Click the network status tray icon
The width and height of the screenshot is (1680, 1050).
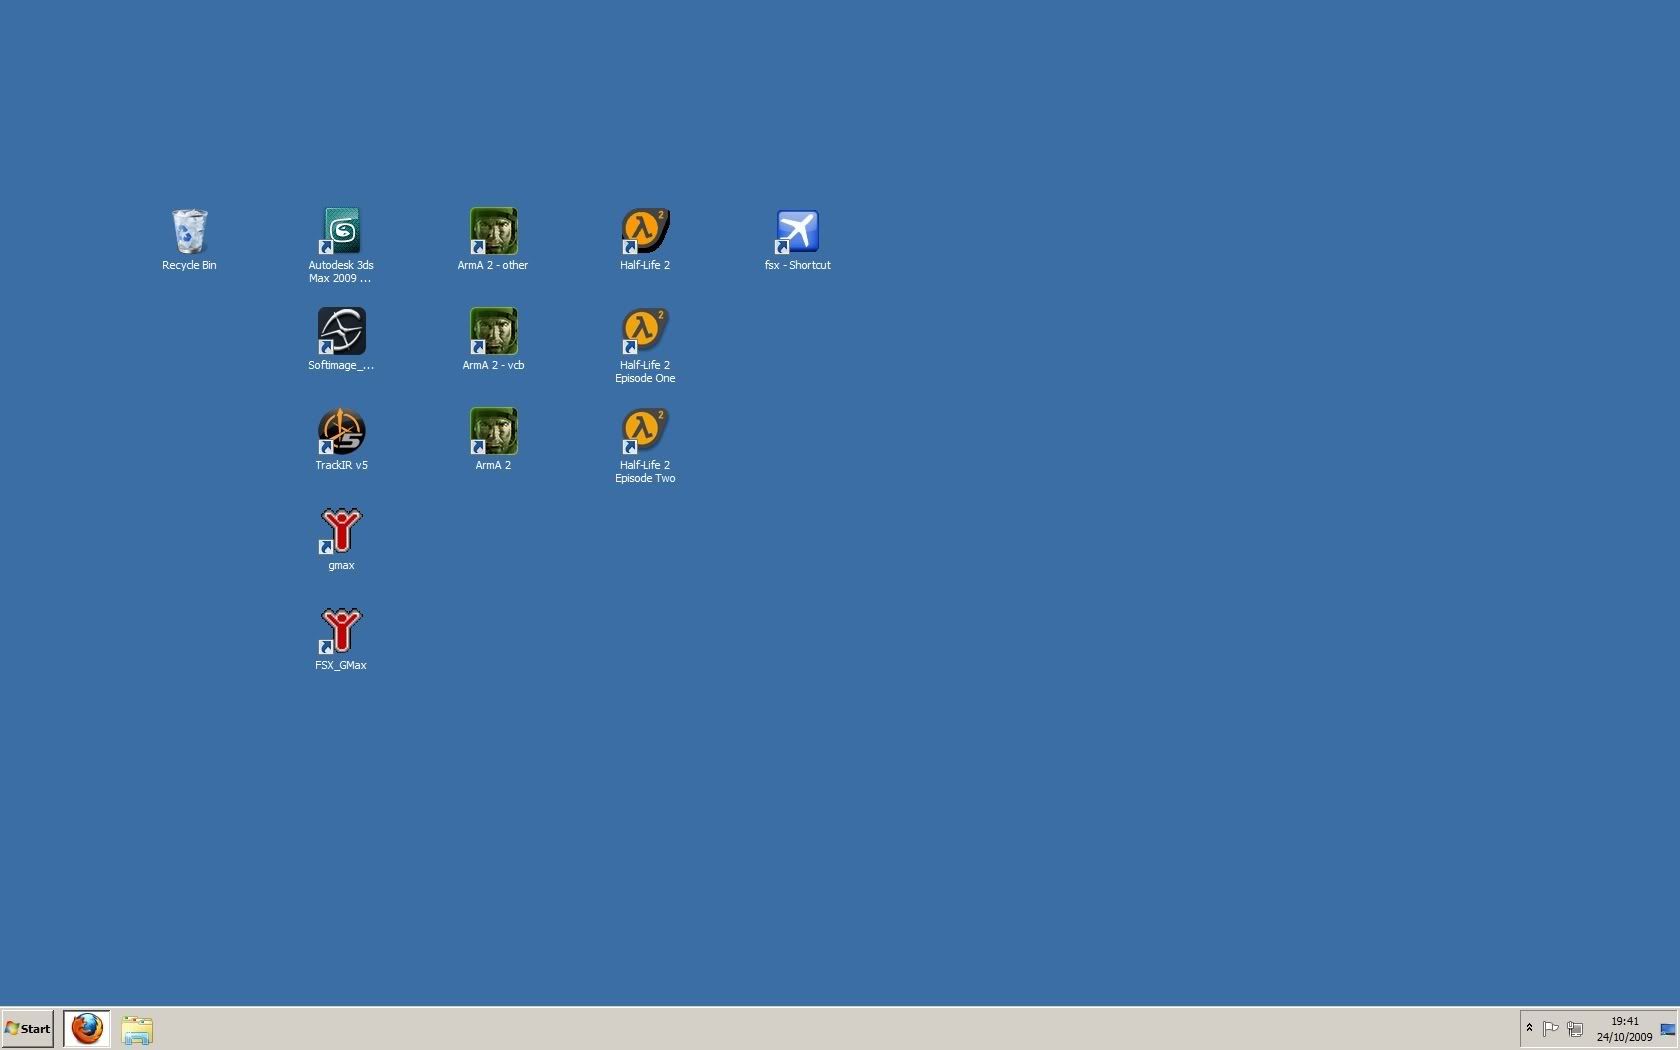[x=1575, y=1029]
